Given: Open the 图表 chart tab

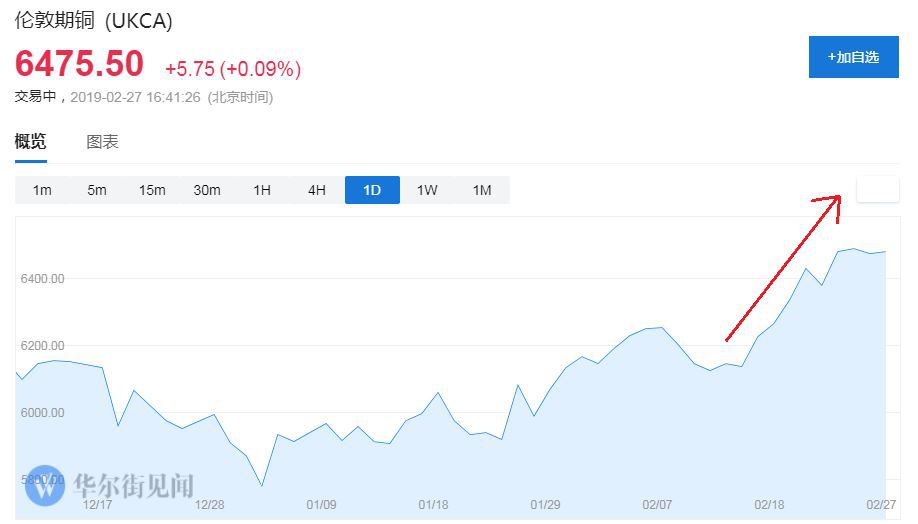Looking at the screenshot, I should pyautogui.click(x=102, y=142).
